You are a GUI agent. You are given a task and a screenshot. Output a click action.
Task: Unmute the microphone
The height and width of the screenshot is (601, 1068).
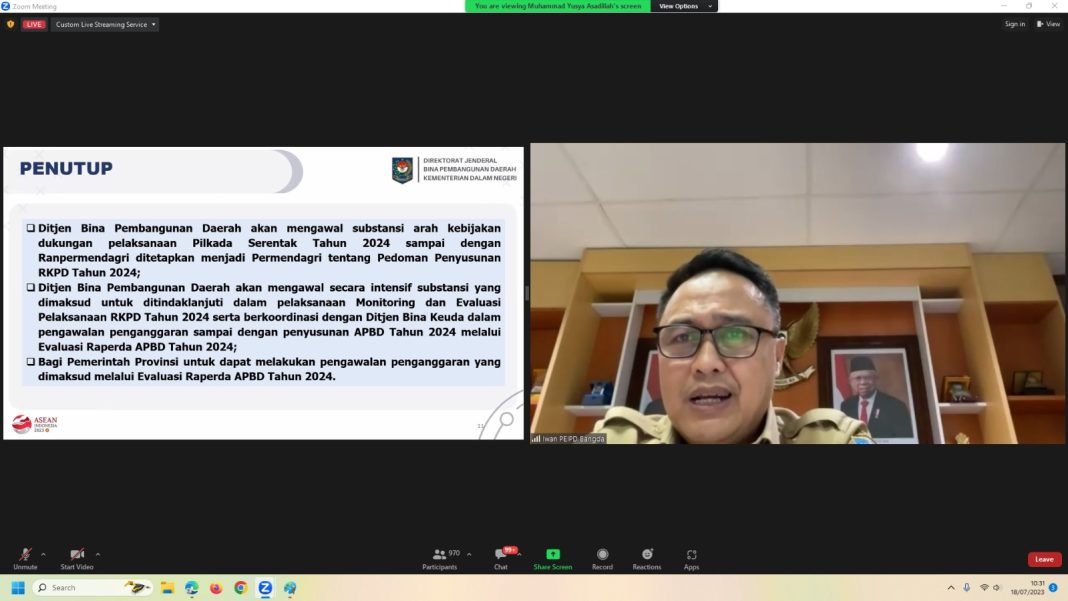(x=24, y=555)
